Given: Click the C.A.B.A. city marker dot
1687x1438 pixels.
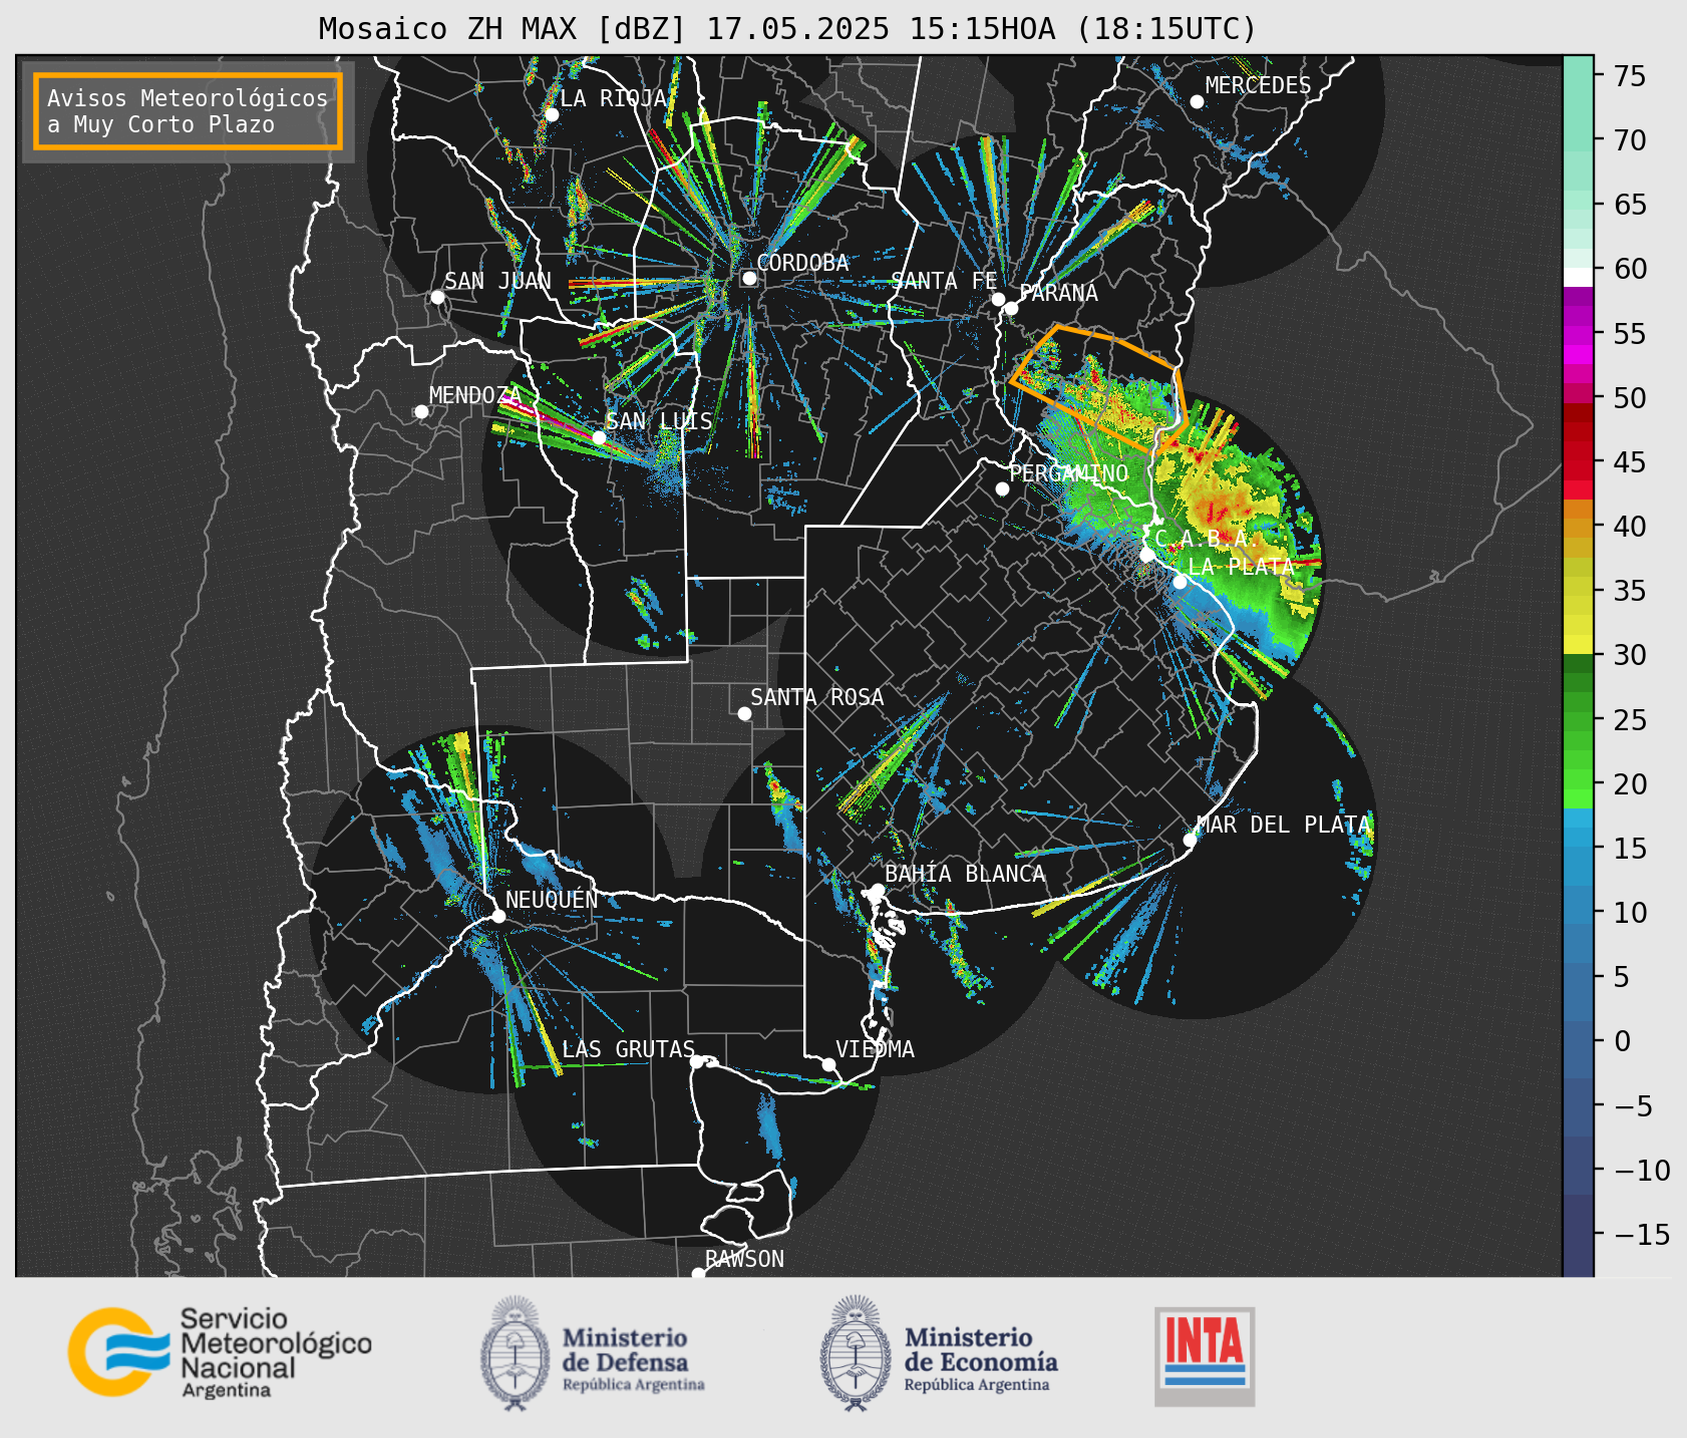Looking at the screenshot, I should pyautogui.click(x=1147, y=555).
